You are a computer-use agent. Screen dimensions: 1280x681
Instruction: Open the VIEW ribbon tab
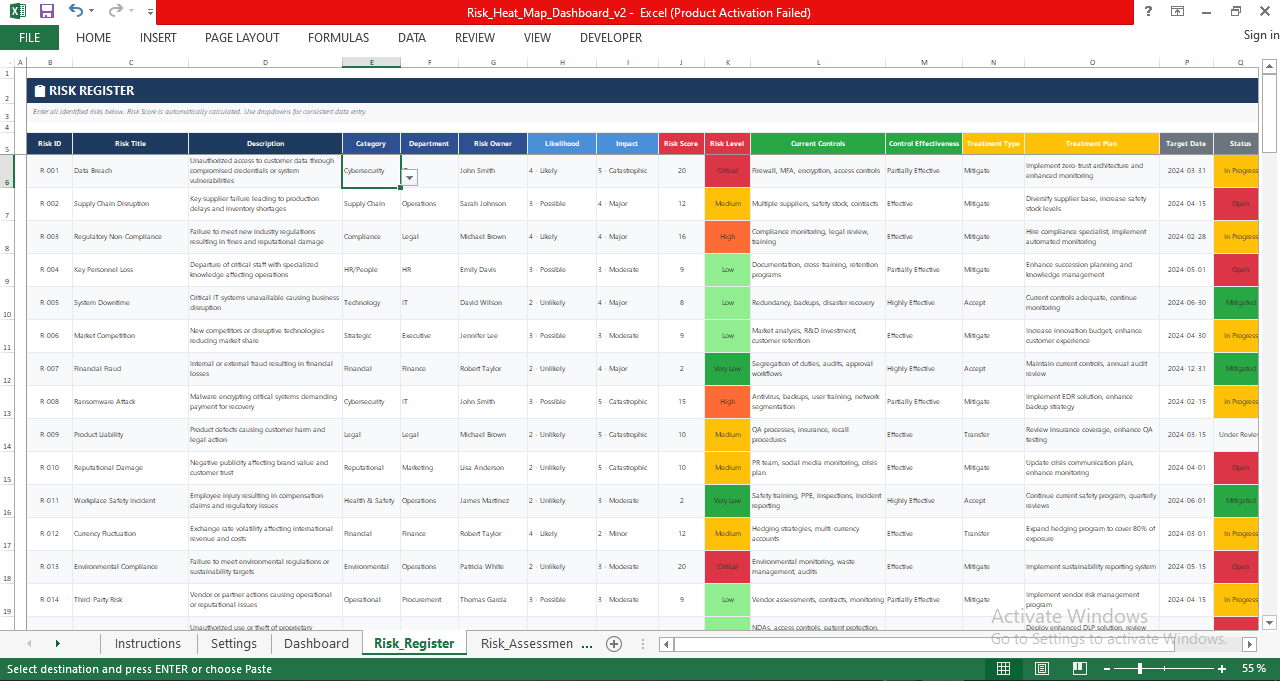537,37
